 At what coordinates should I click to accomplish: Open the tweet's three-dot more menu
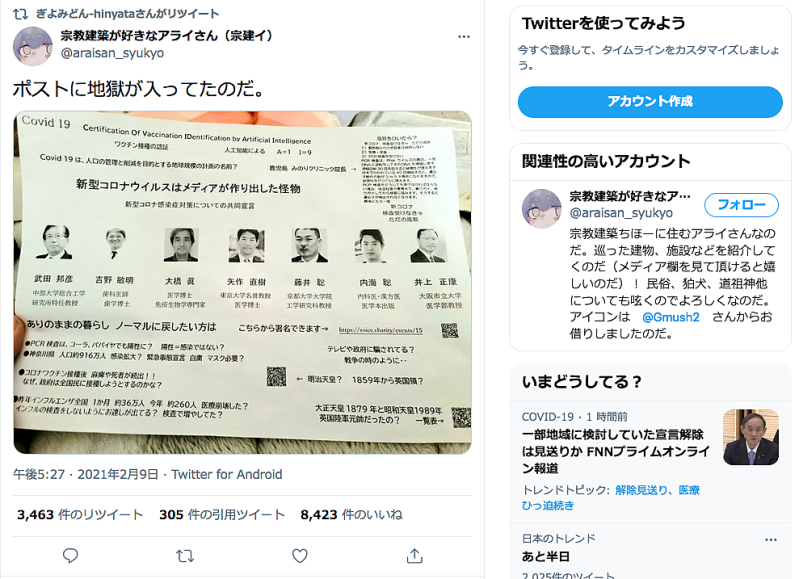coord(464,37)
